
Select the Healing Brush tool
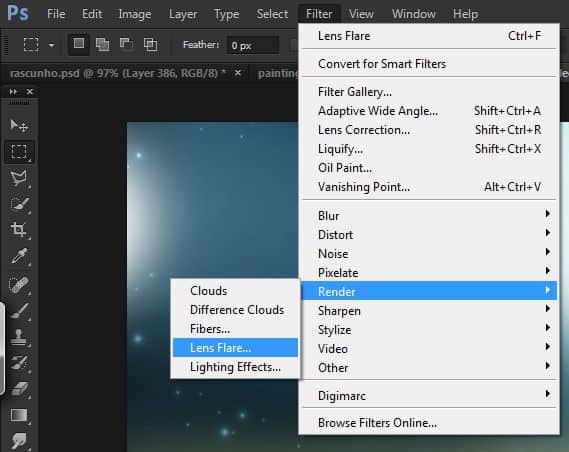[x=19, y=284]
